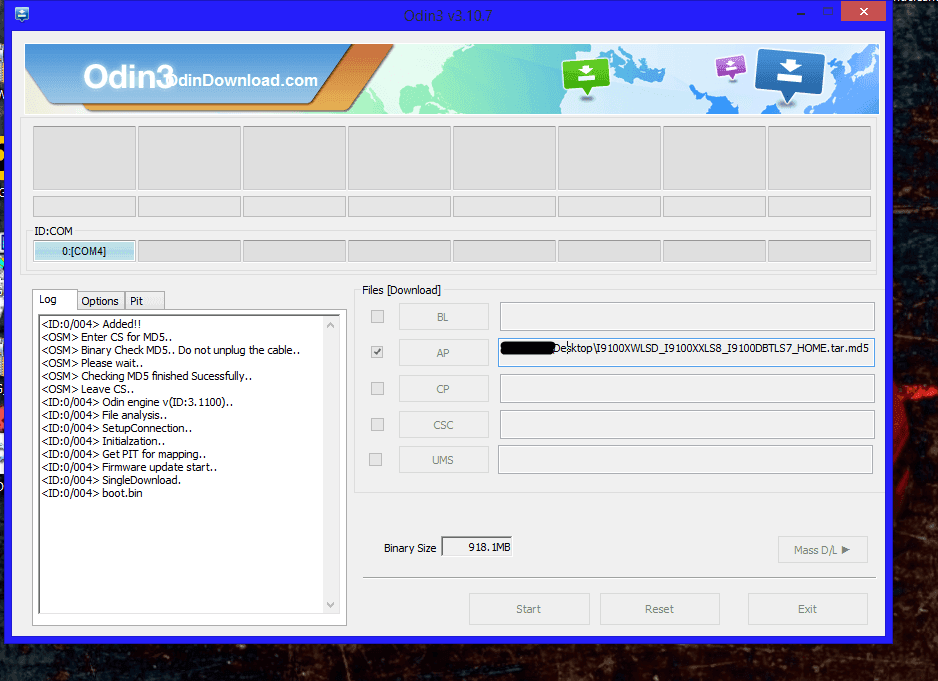The width and height of the screenshot is (938, 681).
Task: Click the BL file button
Action: [x=444, y=317]
